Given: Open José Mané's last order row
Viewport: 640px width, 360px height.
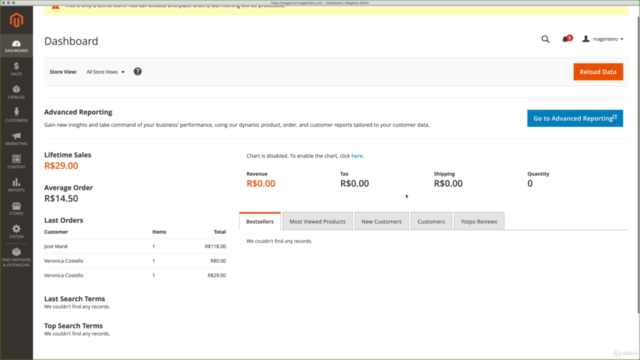Looking at the screenshot, I should point(135,246).
